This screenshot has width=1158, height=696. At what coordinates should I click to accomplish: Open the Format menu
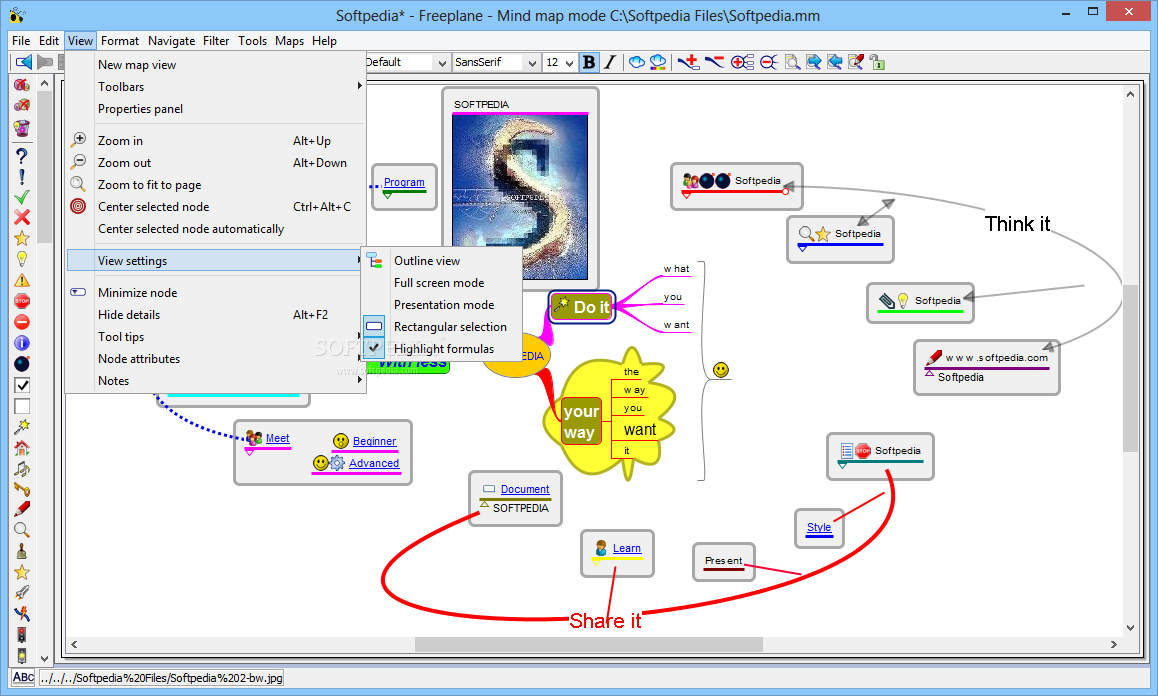pyautogui.click(x=120, y=41)
